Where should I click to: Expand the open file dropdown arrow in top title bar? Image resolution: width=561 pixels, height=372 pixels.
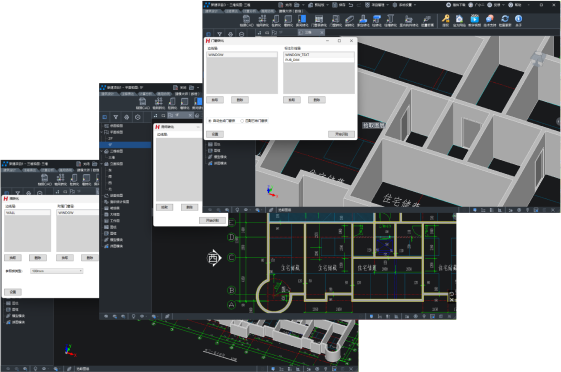[303, 5]
